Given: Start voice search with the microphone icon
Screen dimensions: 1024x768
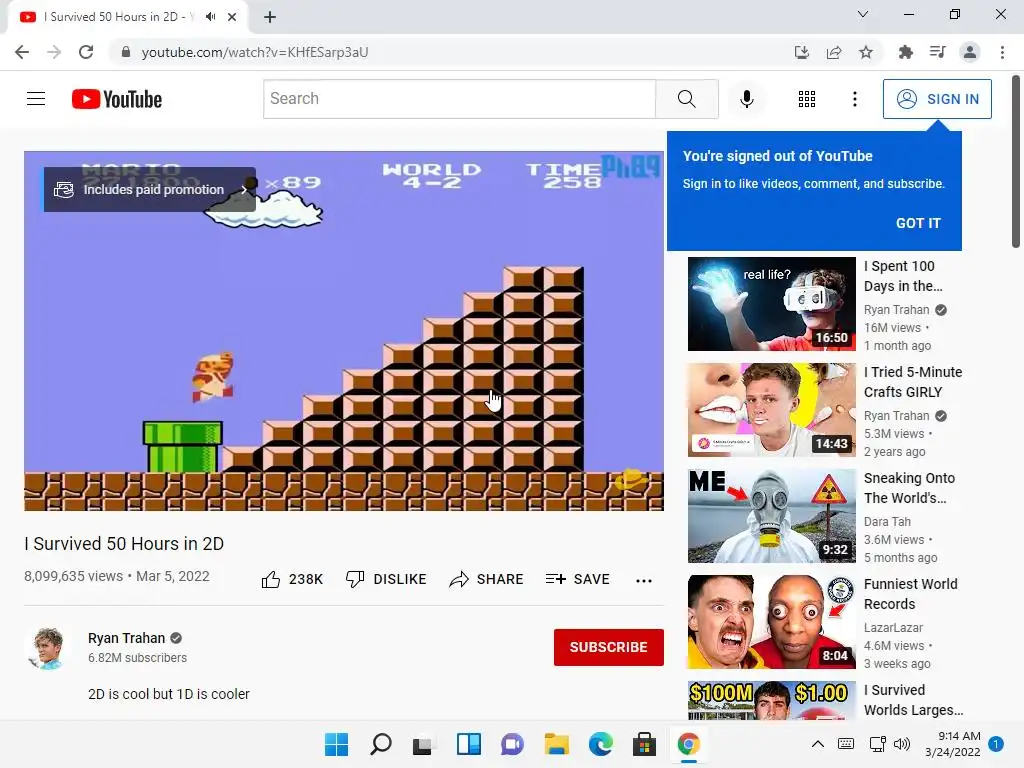Looking at the screenshot, I should pos(746,99).
